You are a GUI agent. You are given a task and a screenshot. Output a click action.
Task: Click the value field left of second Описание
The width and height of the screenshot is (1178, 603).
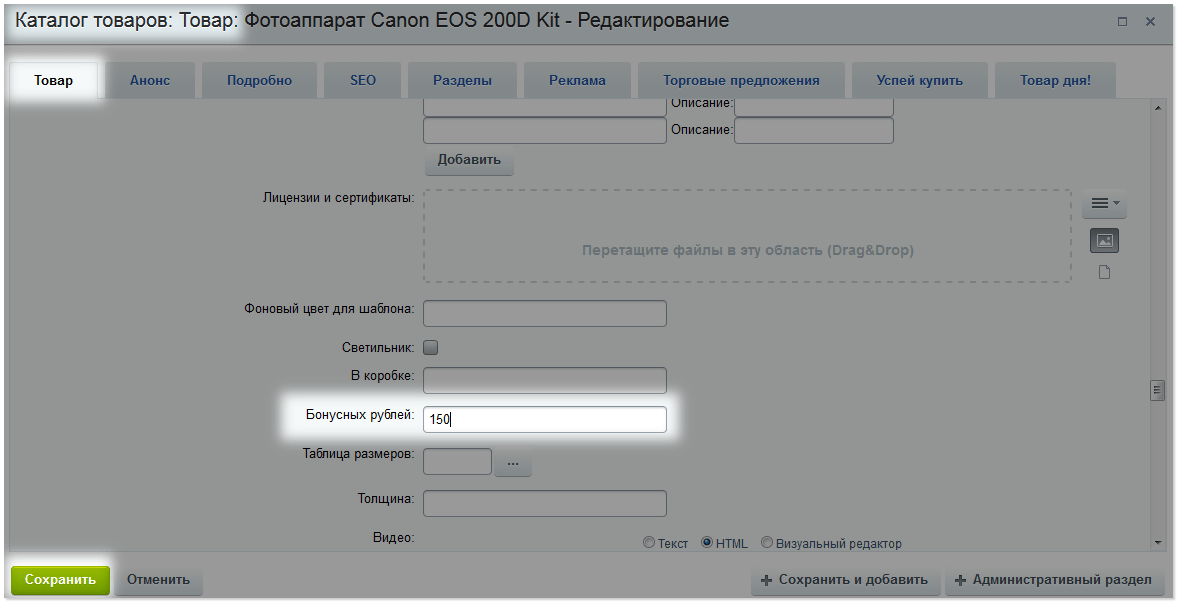point(545,130)
